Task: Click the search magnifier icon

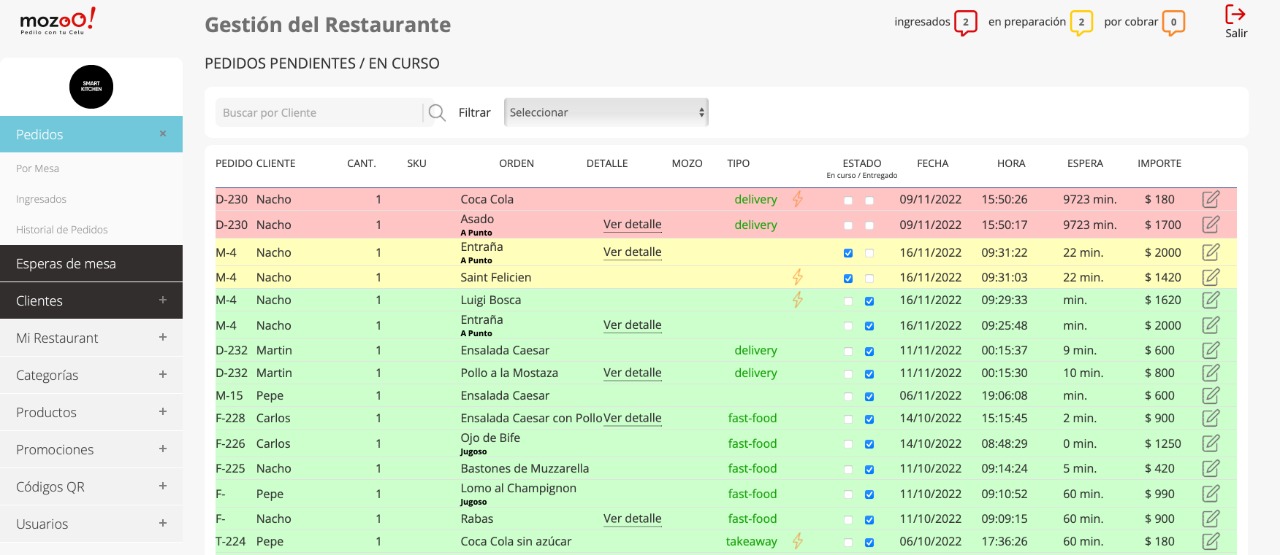Action: (437, 113)
